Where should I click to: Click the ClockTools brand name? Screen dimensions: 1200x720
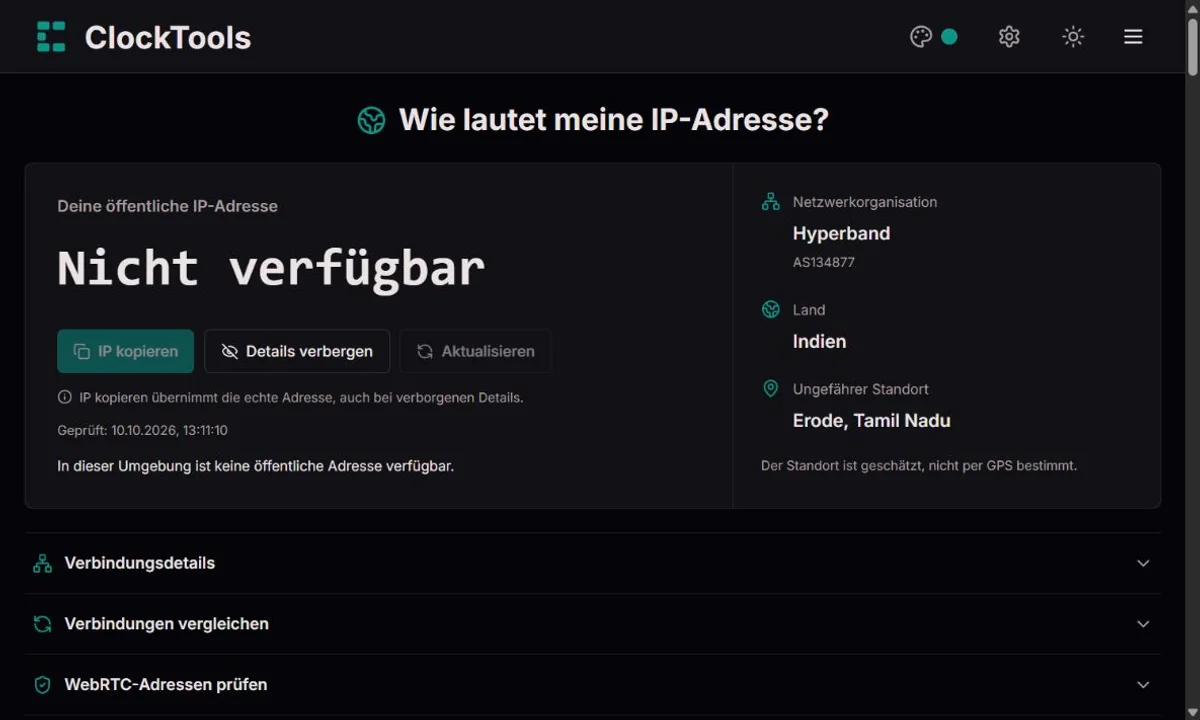(168, 37)
